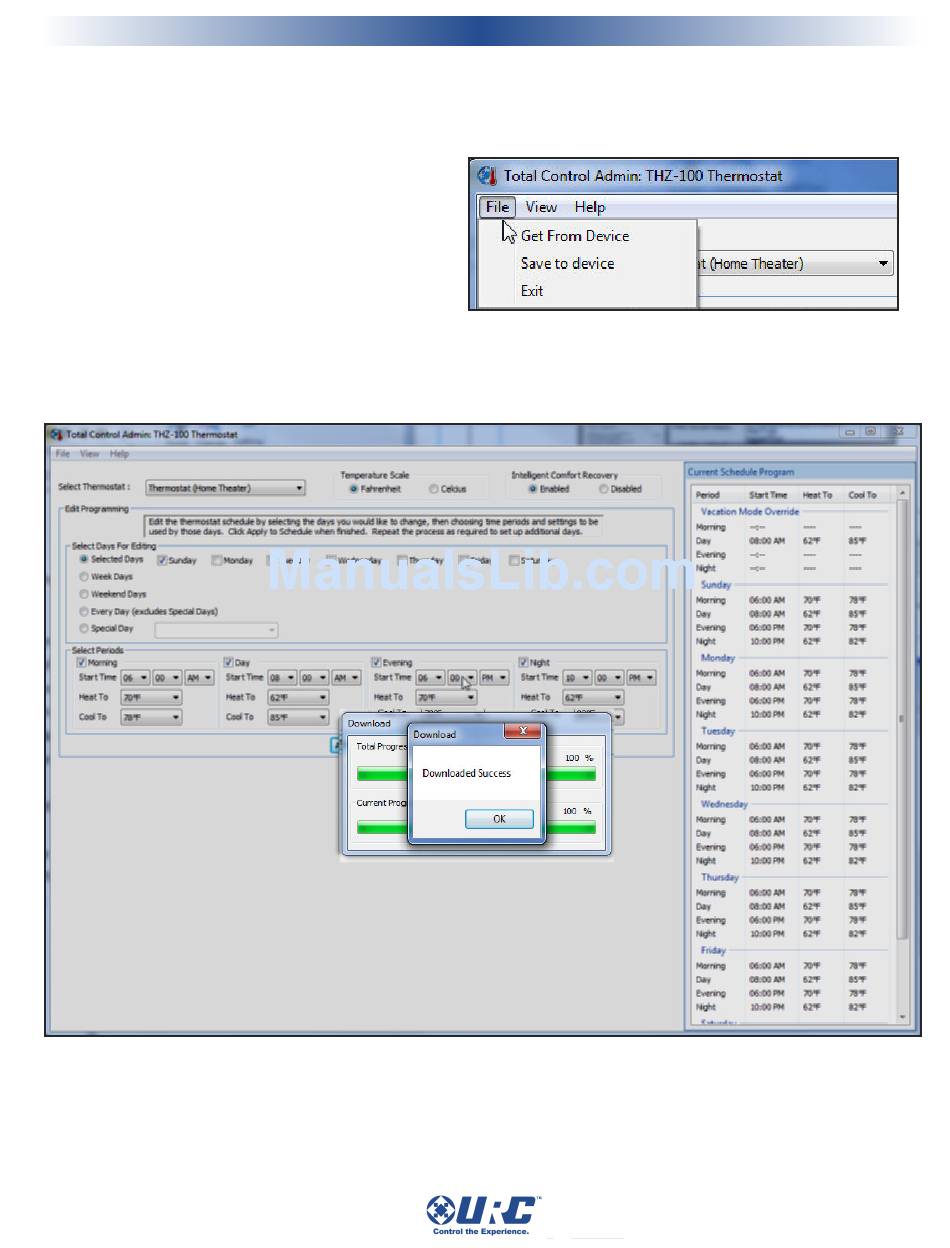Toggle the Saturday checkbox
Image resolution: width=950 pixels, height=1248 pixels.
(x=515, y=560)
